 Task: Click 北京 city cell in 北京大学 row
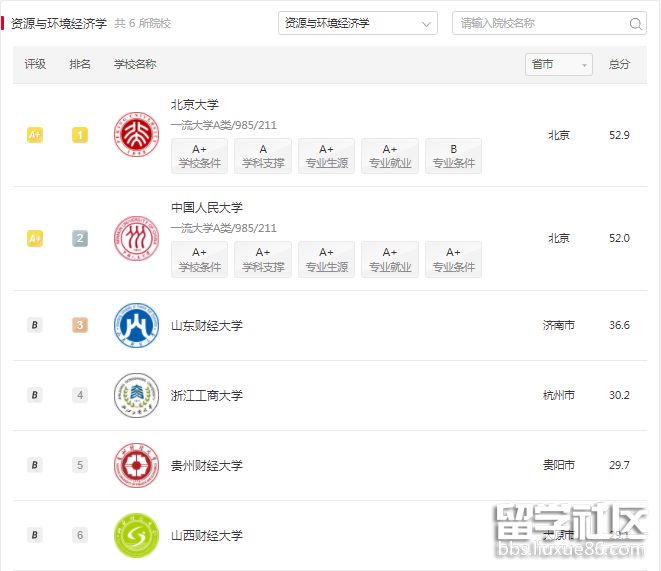559,135
